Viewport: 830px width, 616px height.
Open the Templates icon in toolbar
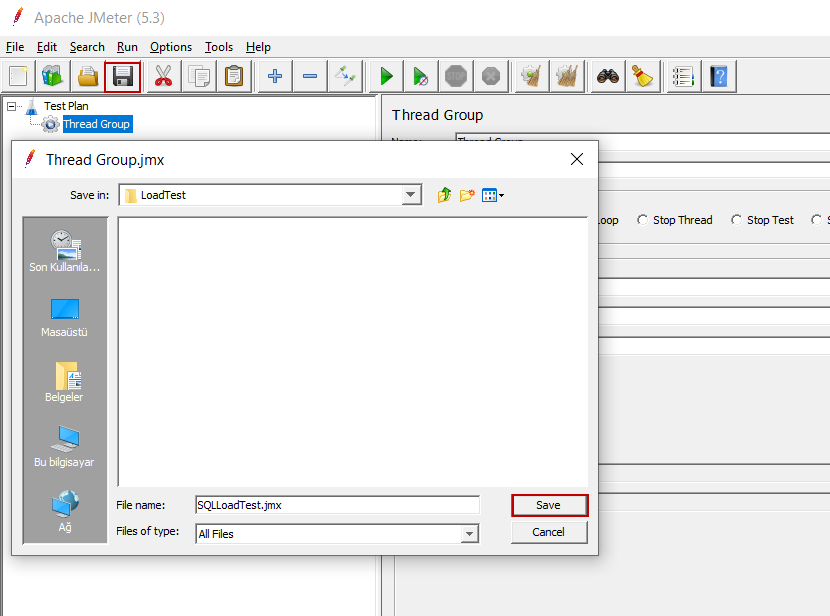[52, 76]
